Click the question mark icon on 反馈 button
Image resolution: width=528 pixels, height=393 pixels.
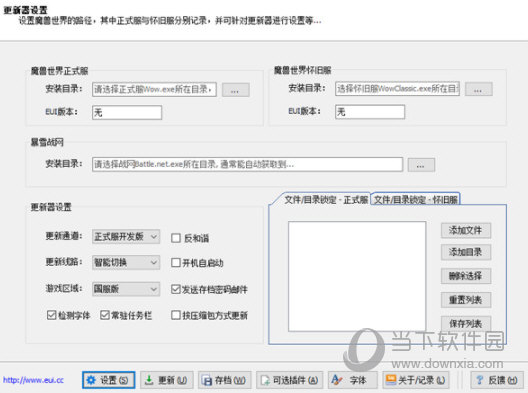point(480,380)
